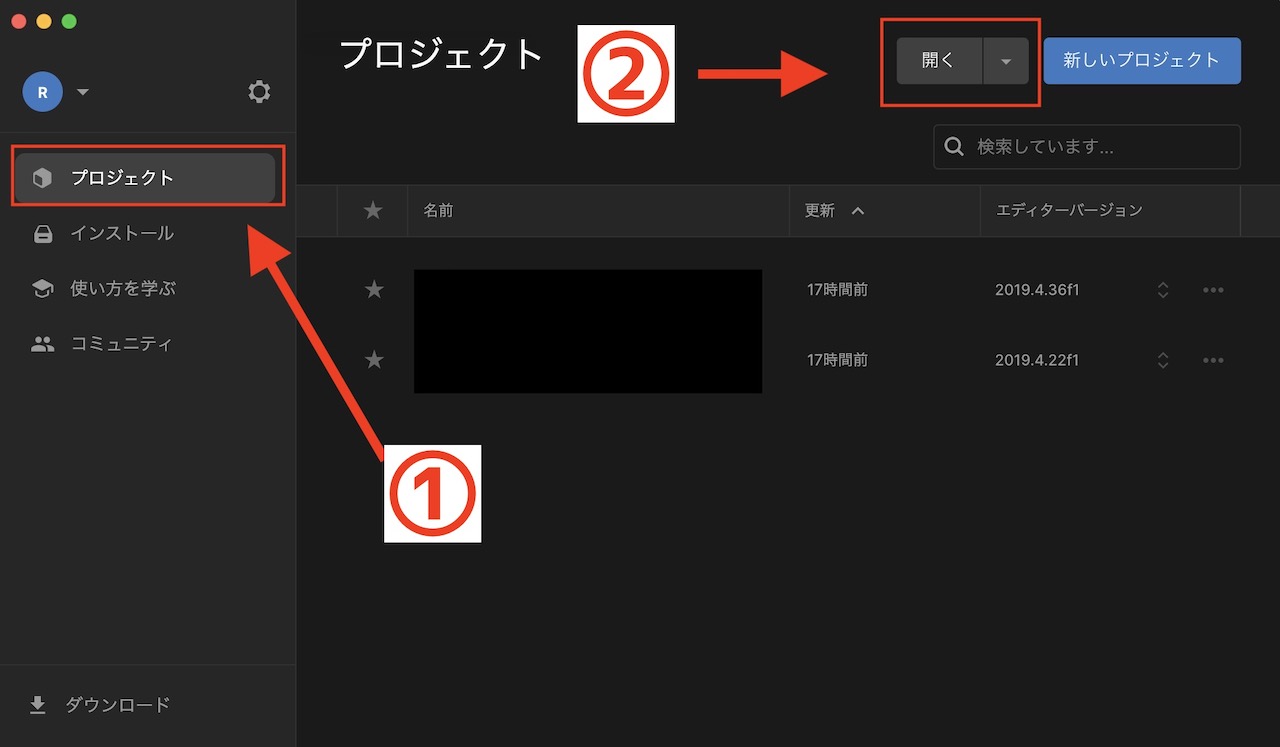Open the account menu chevron next to R avatar
This screenshot has width=1280, height=747.
[83, 91]
